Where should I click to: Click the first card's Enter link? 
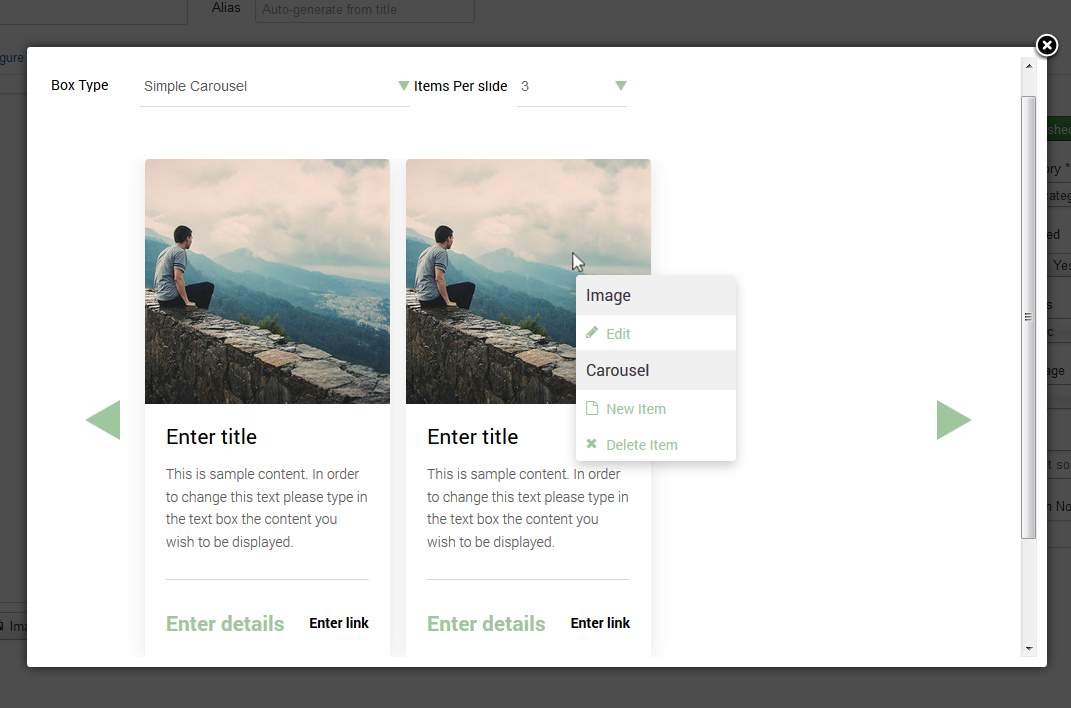click(x=339, y=623)
